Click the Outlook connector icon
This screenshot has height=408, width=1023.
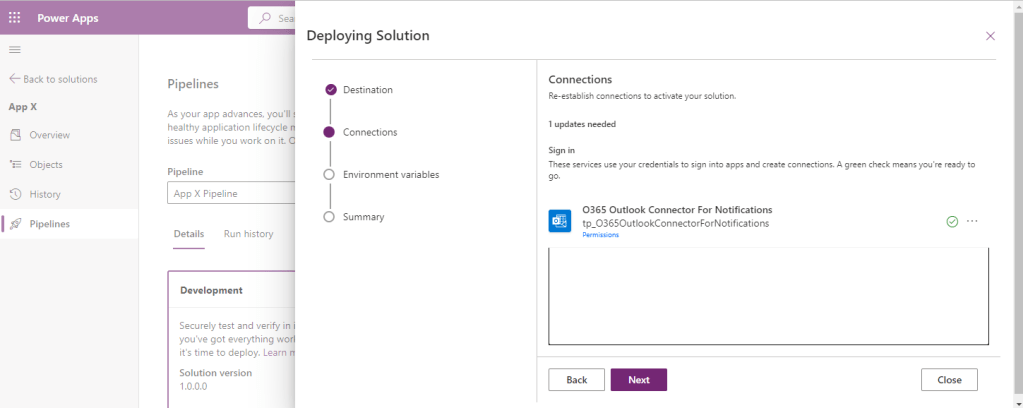(x=560, y=221)
